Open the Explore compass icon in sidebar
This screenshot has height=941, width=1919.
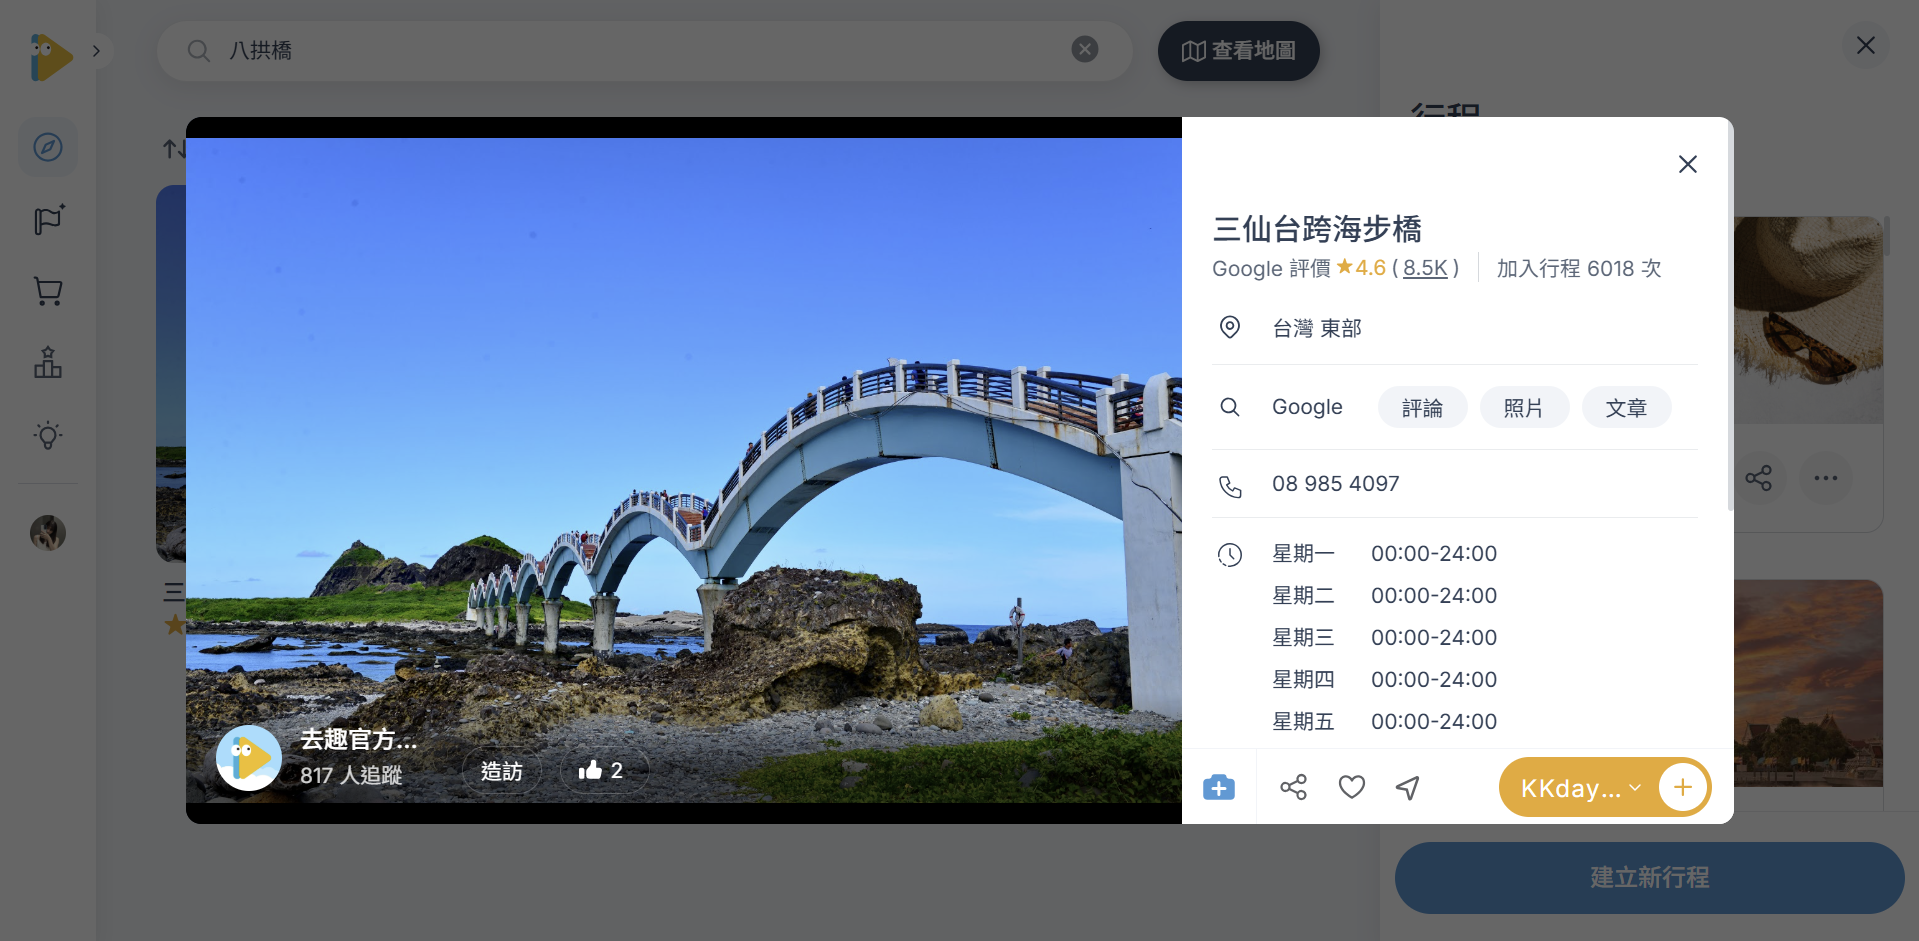point(47,147)
